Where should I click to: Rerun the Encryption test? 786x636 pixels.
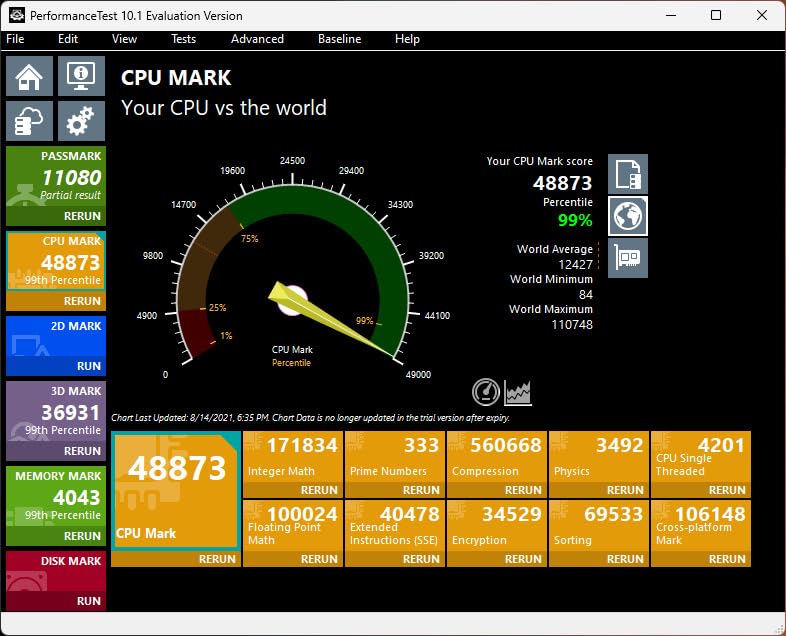(x=523, y=559)
